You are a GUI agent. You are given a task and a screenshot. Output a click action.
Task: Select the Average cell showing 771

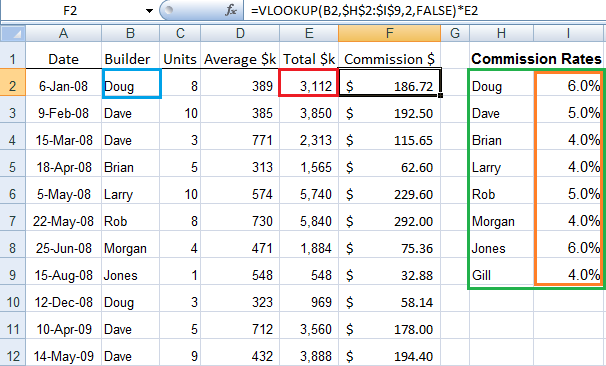240,136
